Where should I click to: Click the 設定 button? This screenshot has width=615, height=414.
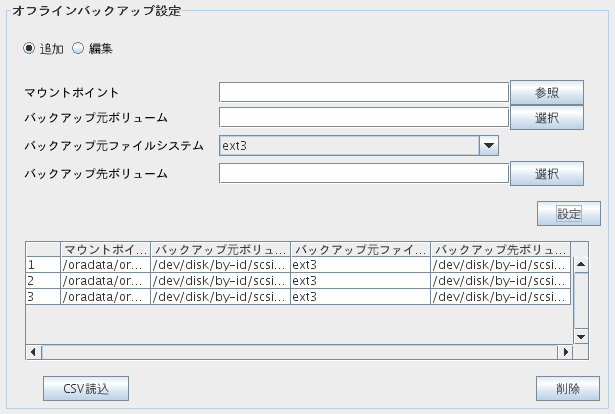(x=569, y=214)
